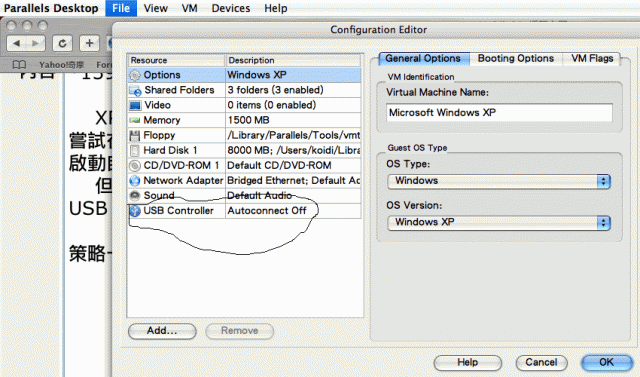Click the Network Adapter globe icon
The width and height of the screenshot is (640, 377).
(x=135, y=181)
